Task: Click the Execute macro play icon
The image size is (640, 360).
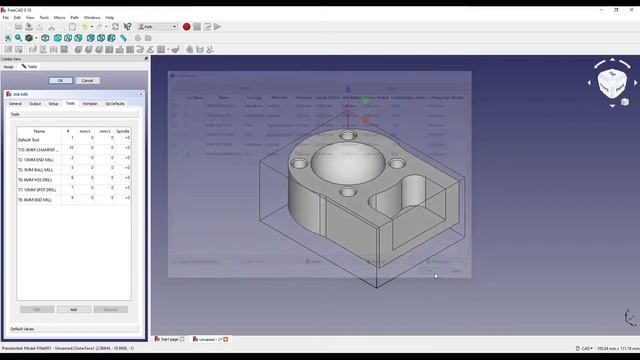Action: [x=218, y=27]
